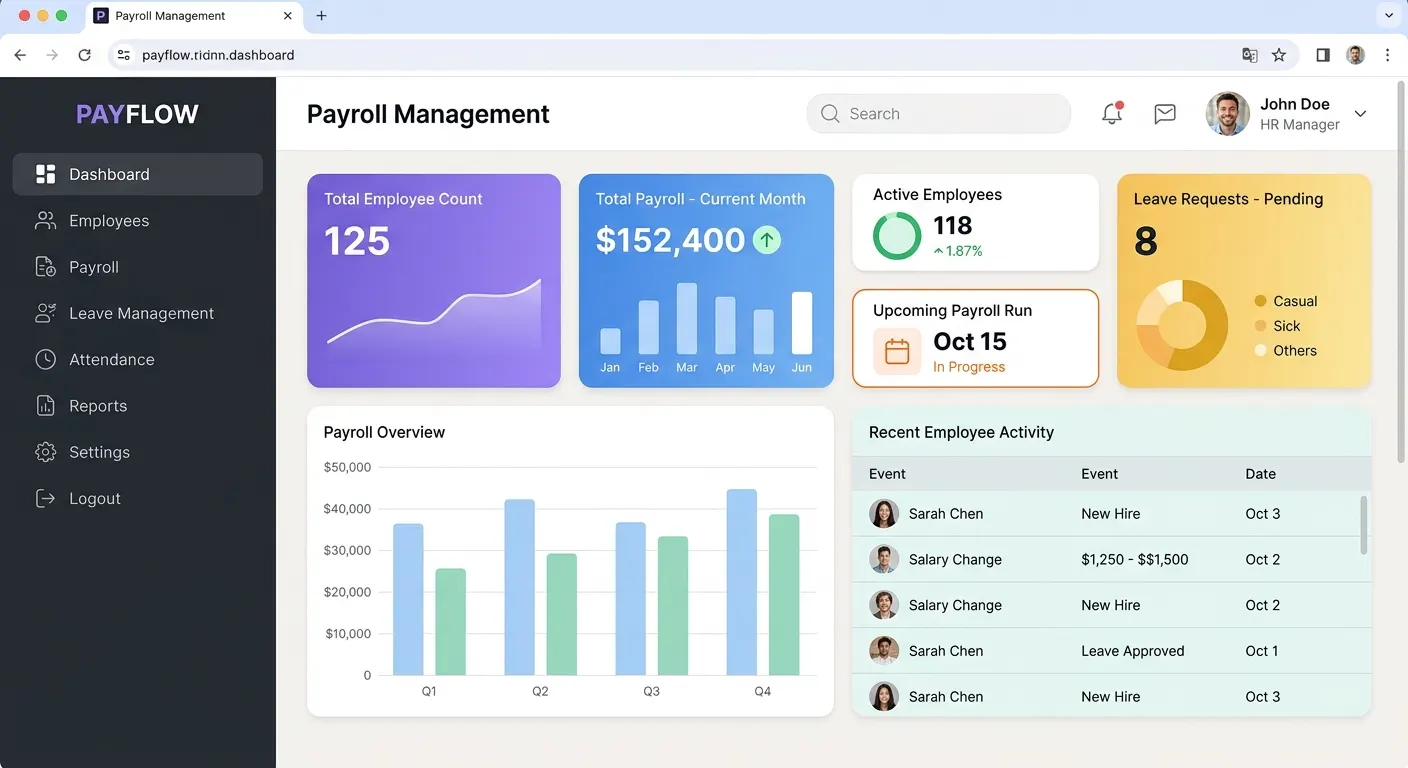This screenshot has height=768, width=1408.
Task: Click the address bar URL payflow.tidnn.dashboard
Action: tap(218, 55)
